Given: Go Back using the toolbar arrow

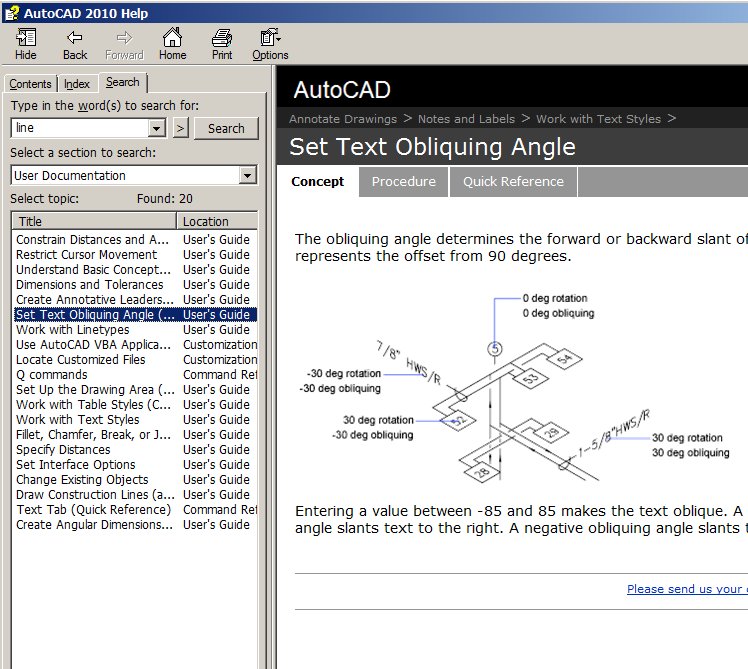Looking at the screenshot, I should click(x=75, y=43).
